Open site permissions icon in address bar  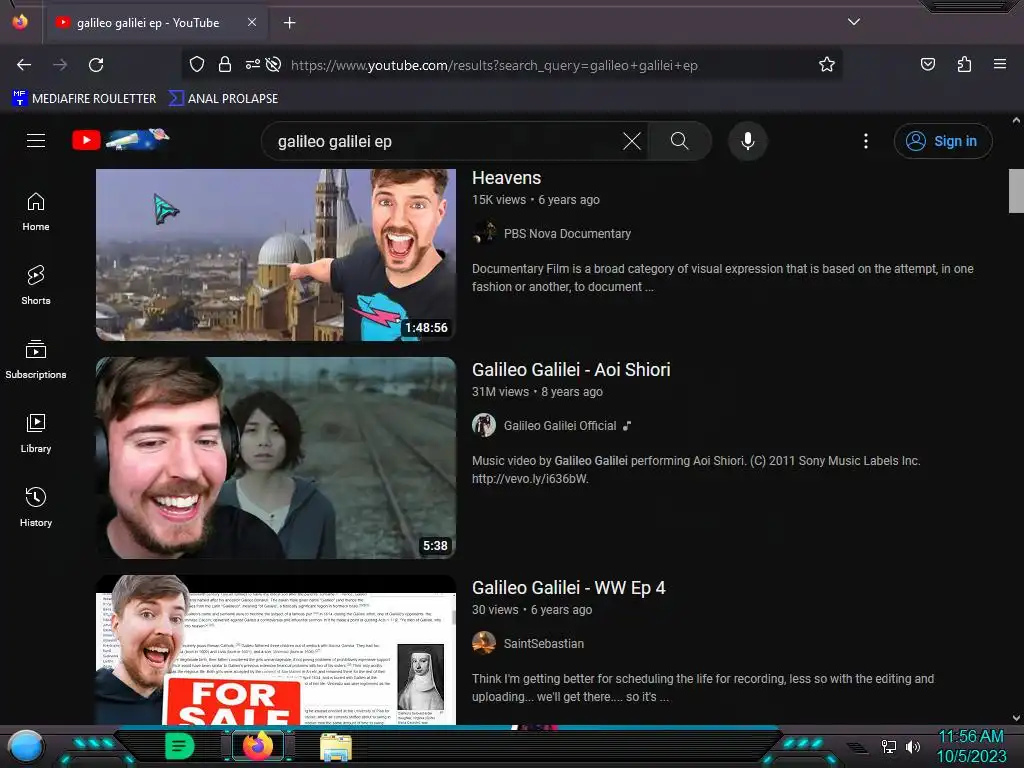pos(253,64)
